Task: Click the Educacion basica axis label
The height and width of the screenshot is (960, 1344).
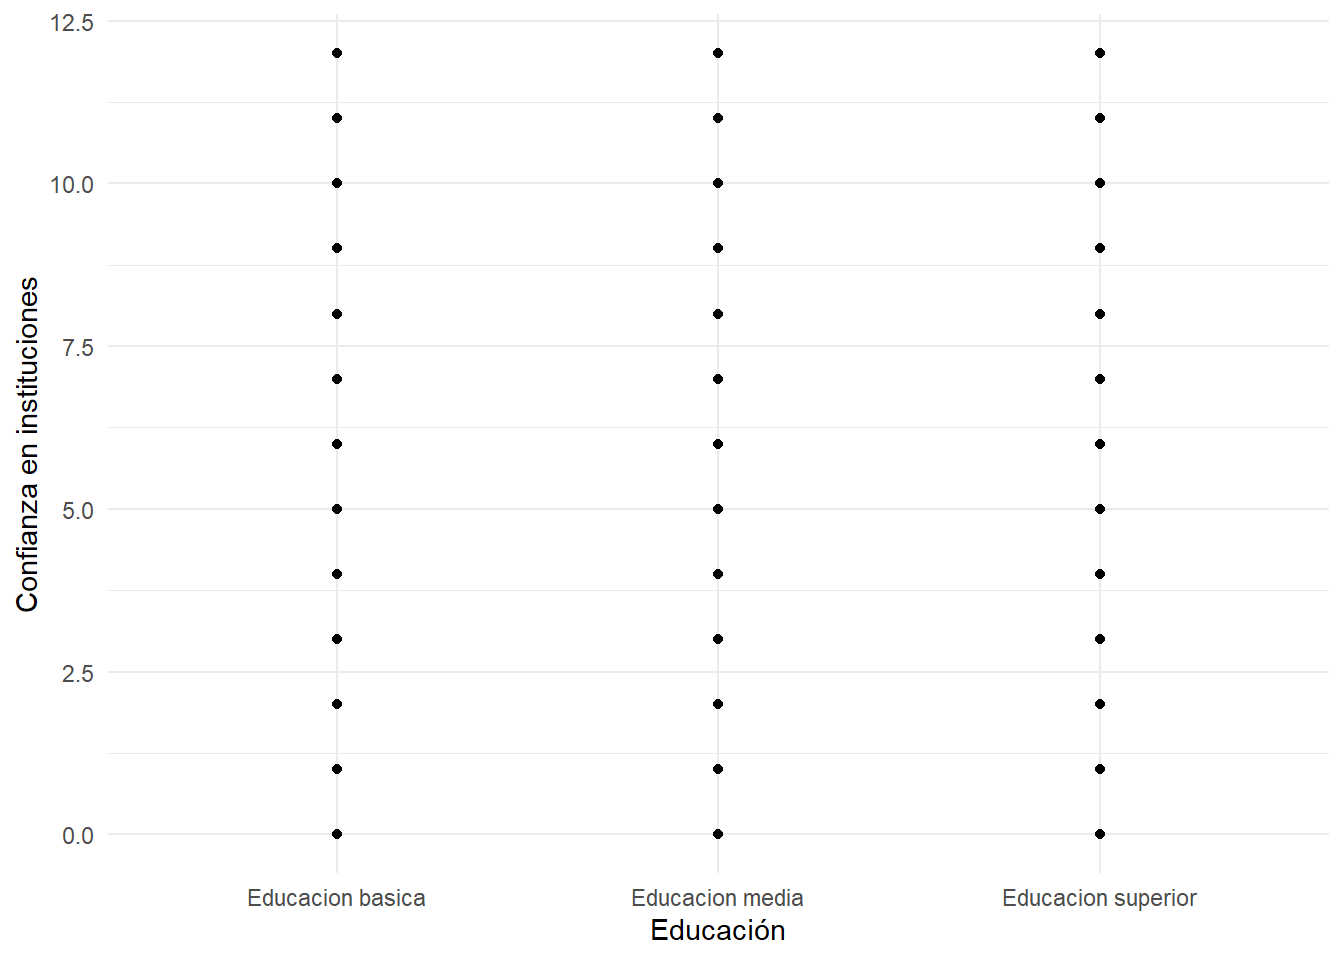Action: click(x=336, y=898)
